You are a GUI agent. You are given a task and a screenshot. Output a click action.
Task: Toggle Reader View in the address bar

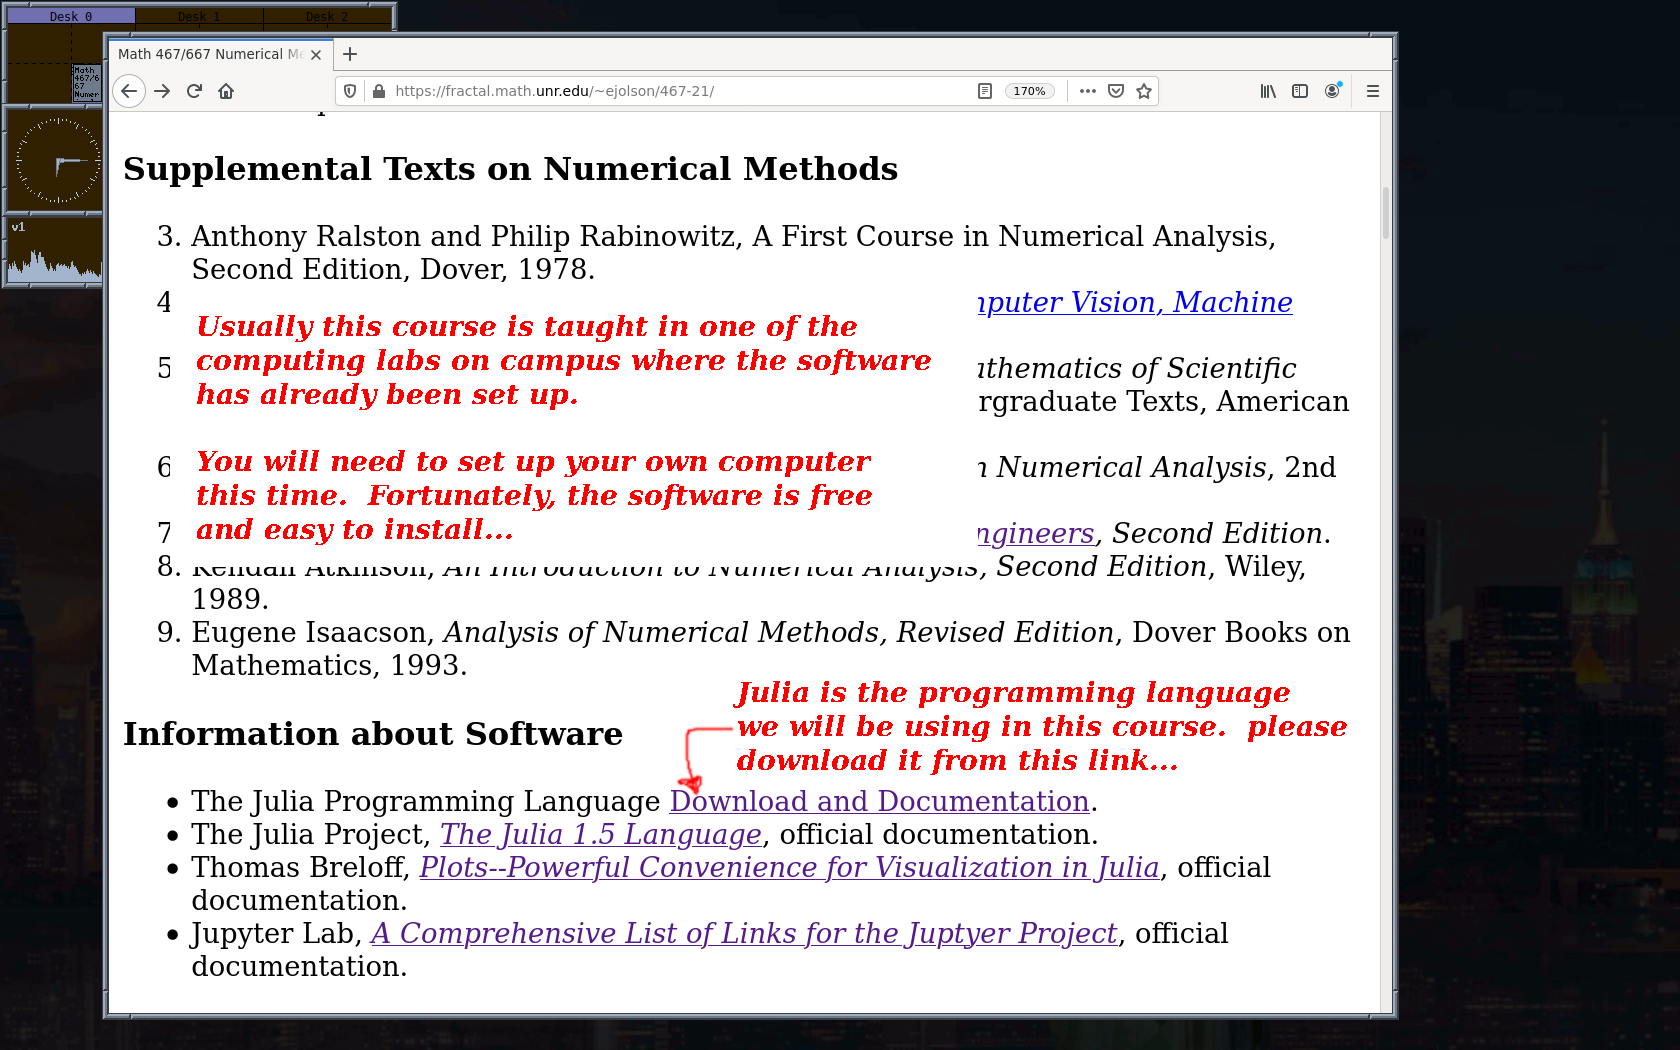984,91
